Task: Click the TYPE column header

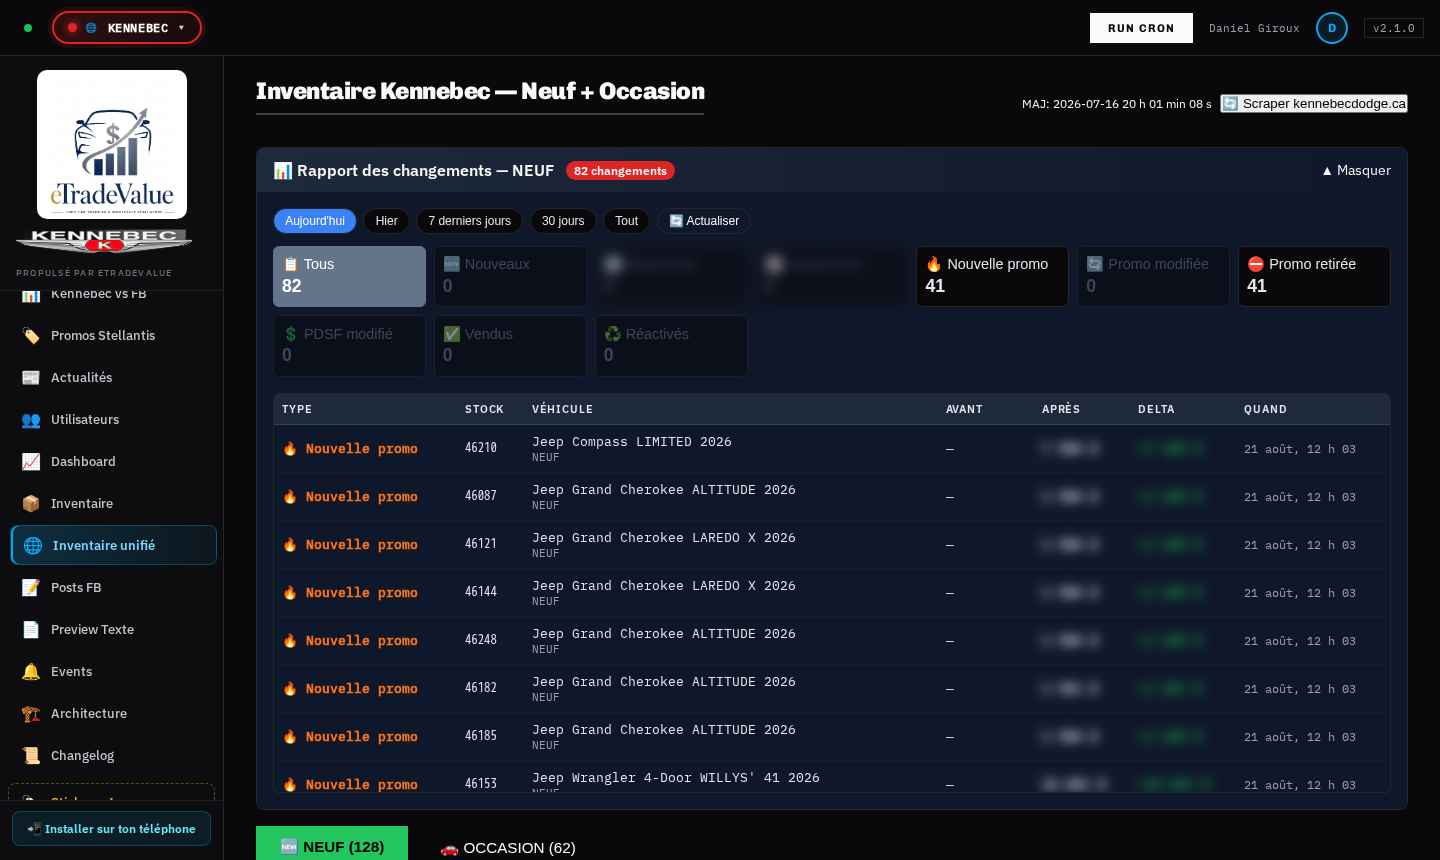Action: 297,409
